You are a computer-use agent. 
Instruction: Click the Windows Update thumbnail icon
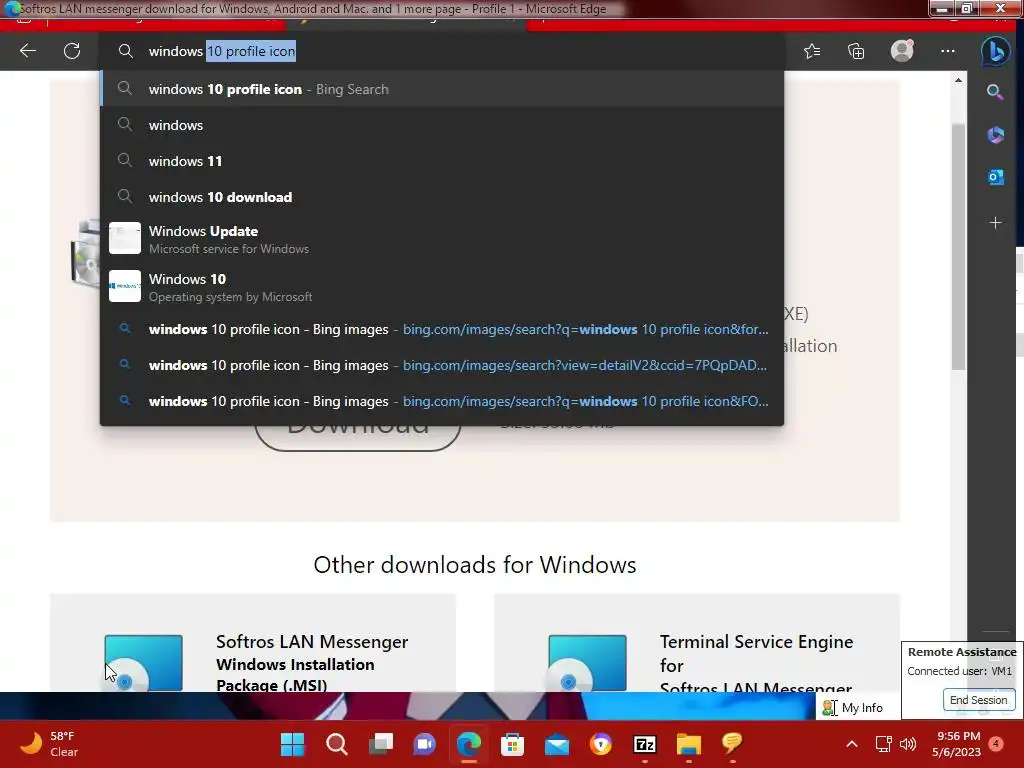[125, 238]
